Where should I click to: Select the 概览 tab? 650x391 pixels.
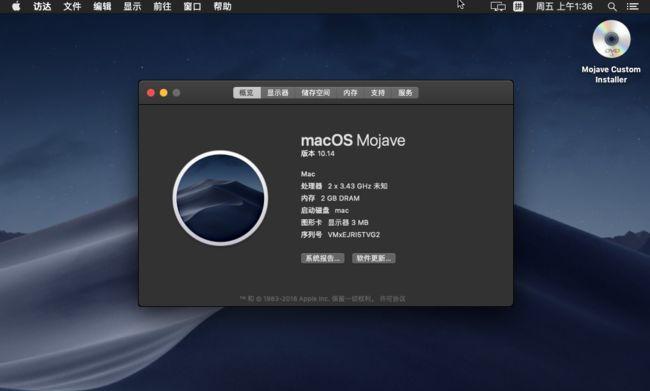click(247, 92)
